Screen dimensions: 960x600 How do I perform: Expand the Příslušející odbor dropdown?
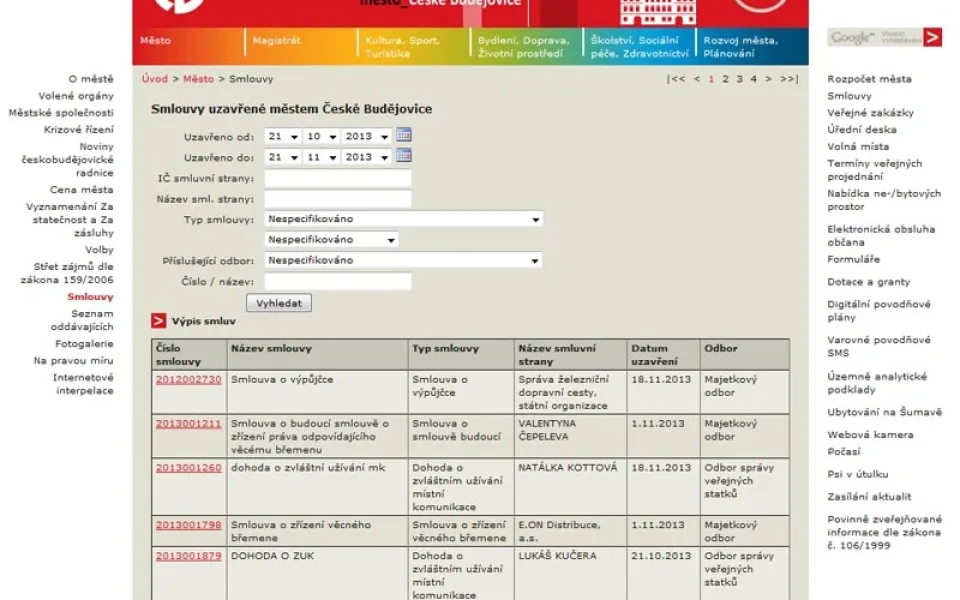[403, 260]
